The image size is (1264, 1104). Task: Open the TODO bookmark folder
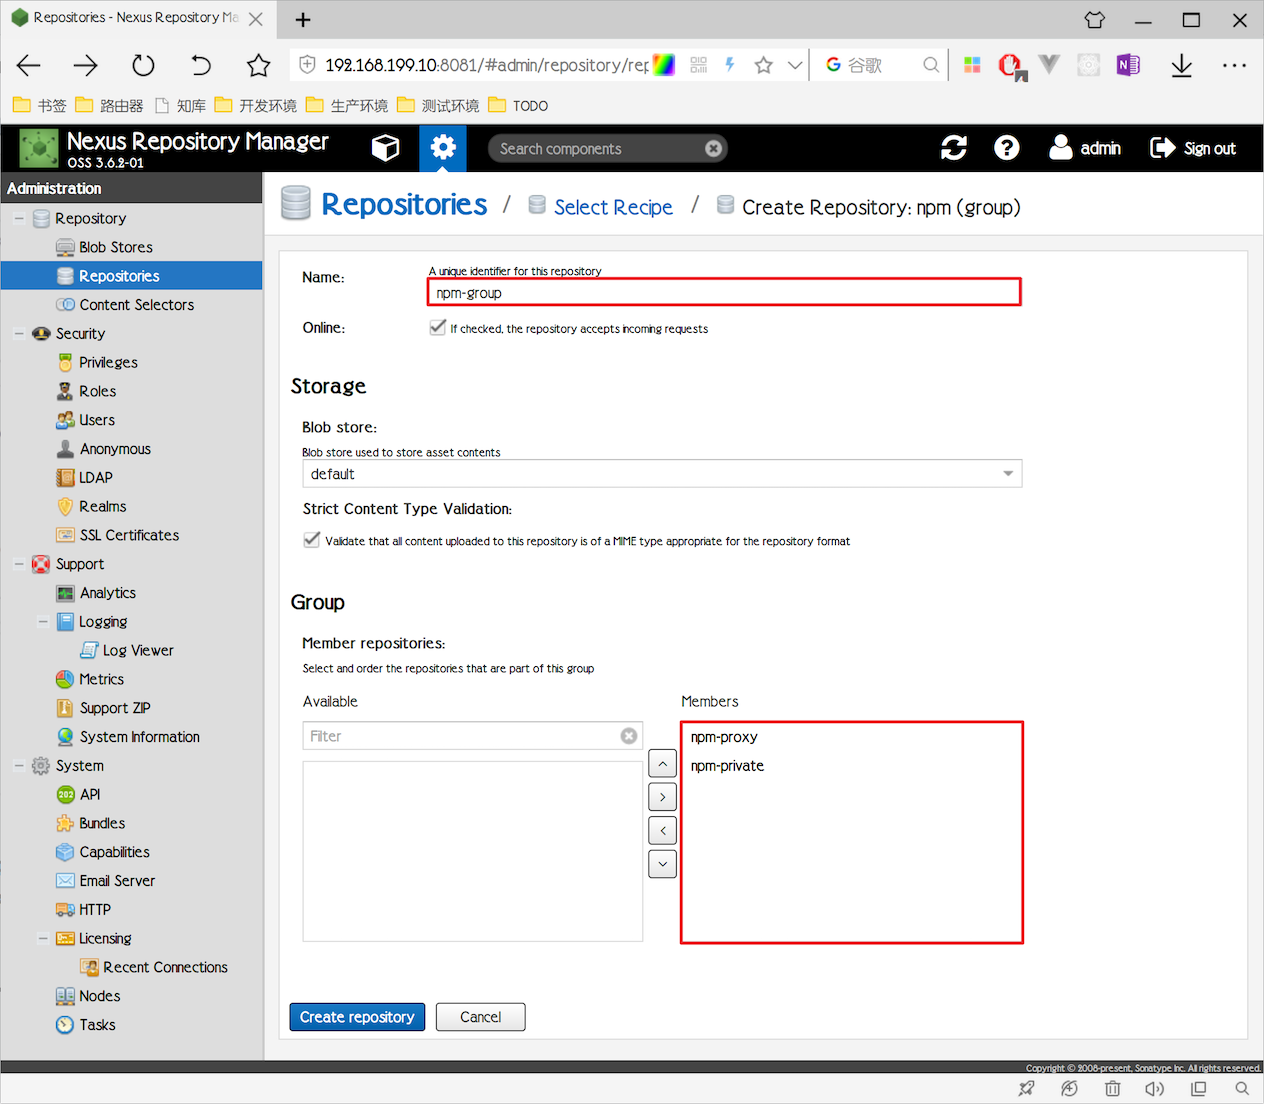(518, 106)
